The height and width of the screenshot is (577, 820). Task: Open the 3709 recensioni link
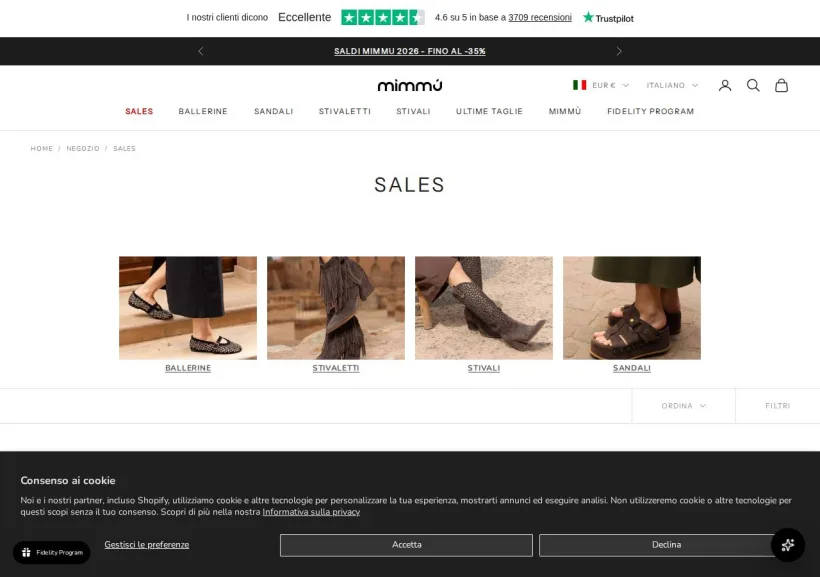[x=540, y=17]
